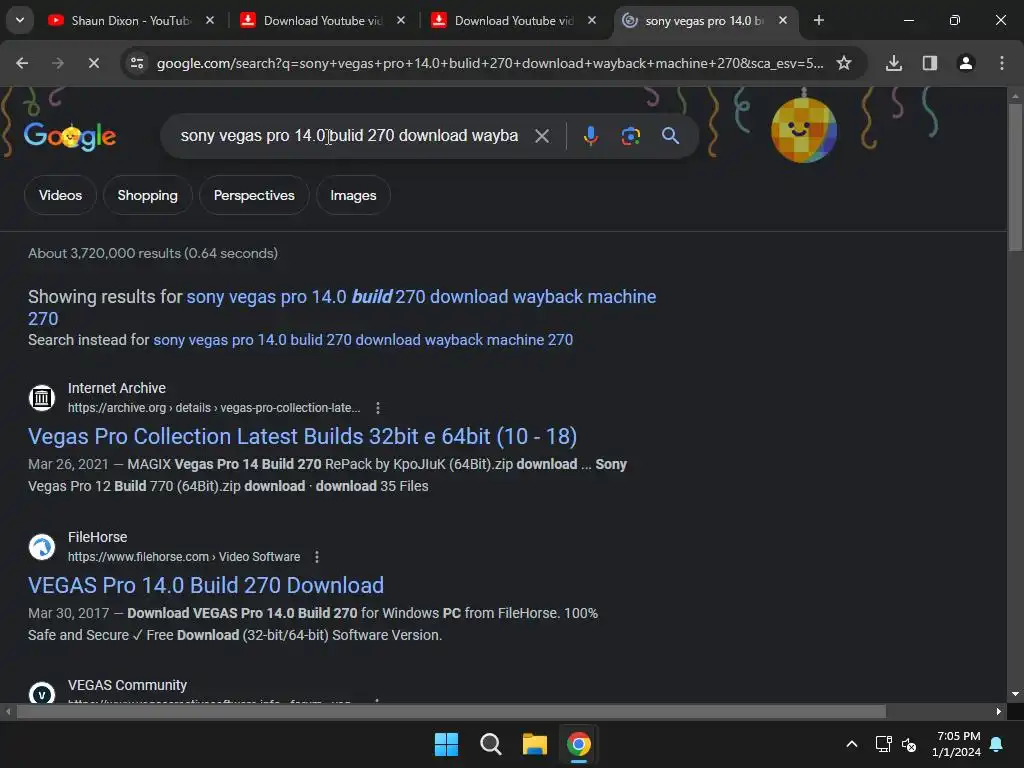
Task: Open VEGAS Pro 14.0 Build 270 Download result
Action: point(206,585)
